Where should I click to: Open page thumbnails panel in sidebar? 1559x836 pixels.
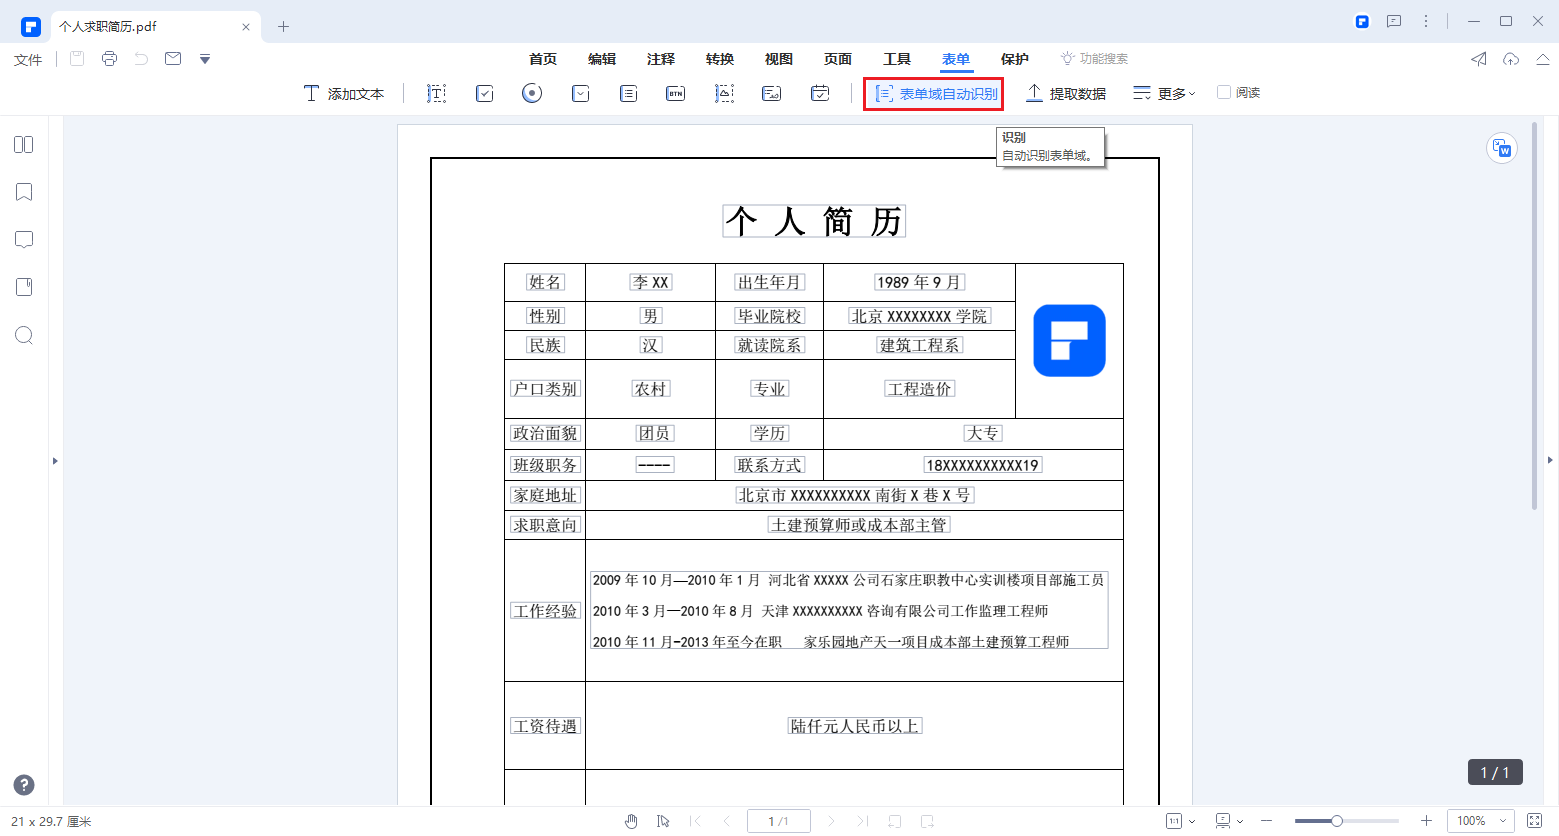(23, 144)
